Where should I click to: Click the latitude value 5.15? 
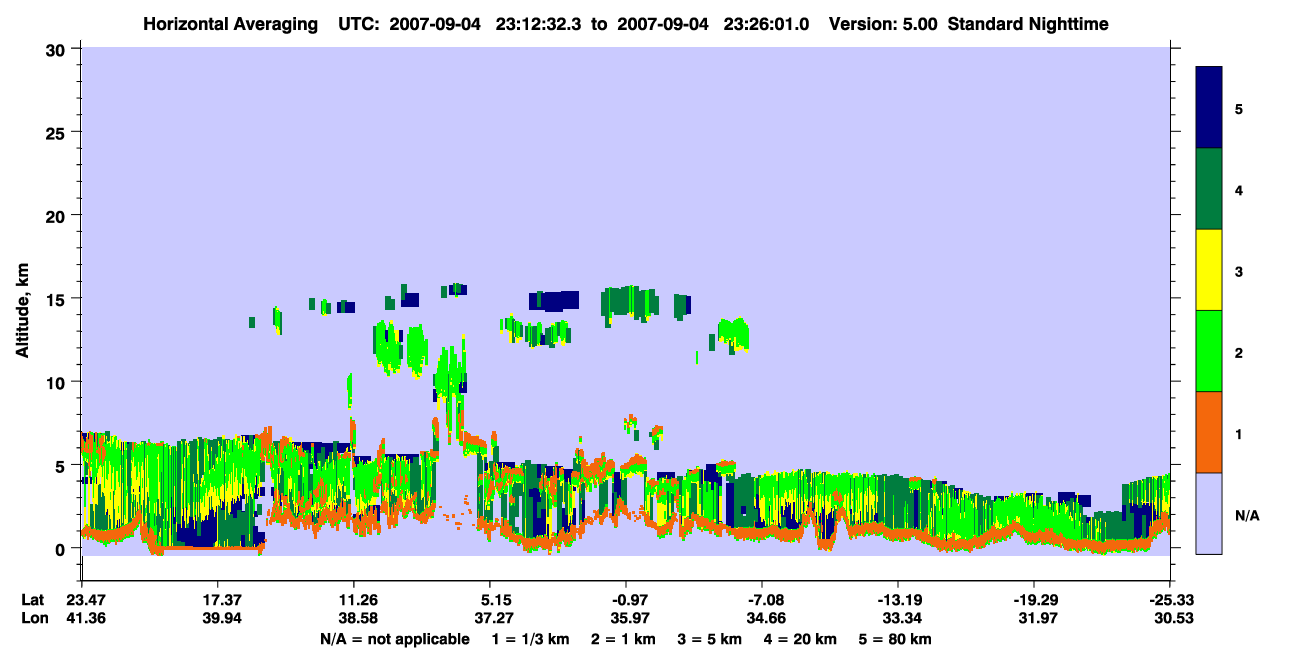490,600
